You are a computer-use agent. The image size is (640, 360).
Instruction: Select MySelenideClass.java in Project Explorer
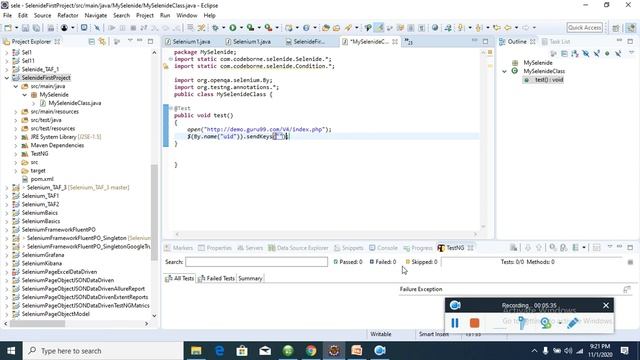[74, 103]
